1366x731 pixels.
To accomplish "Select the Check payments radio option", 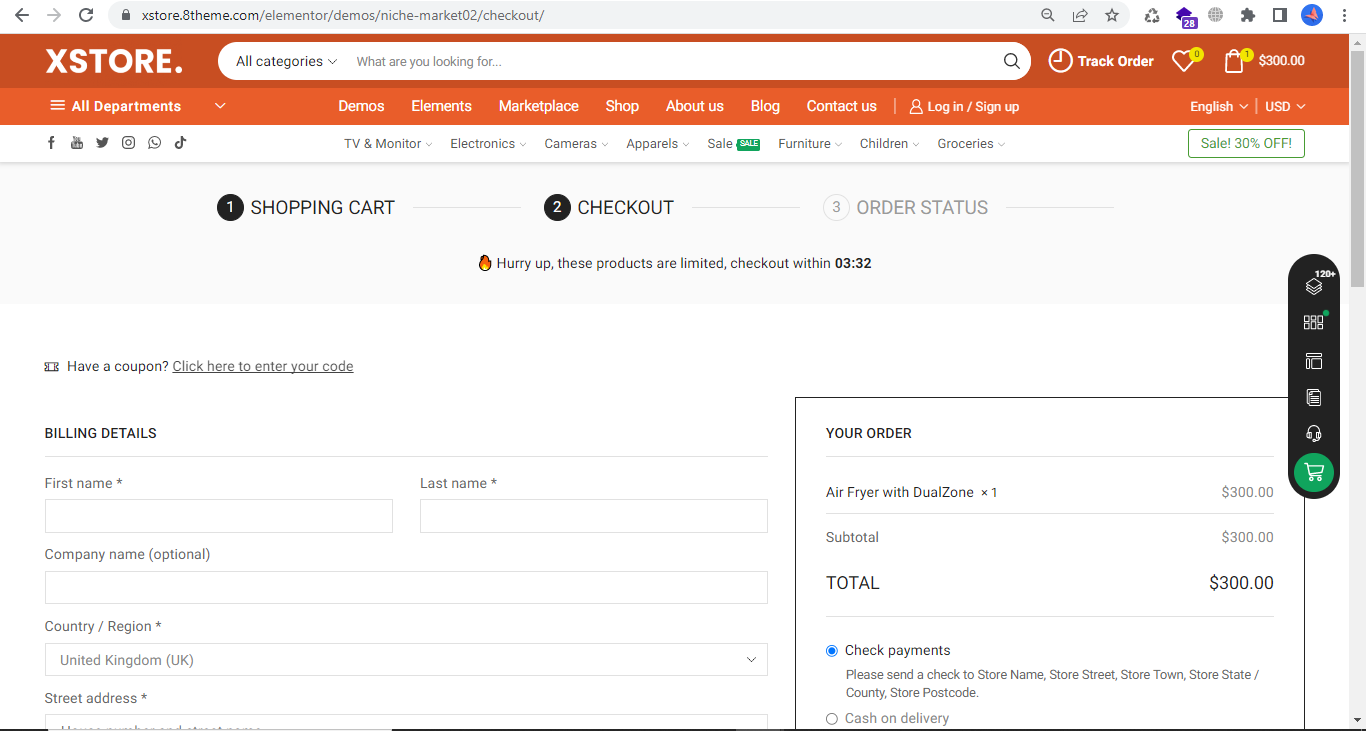I will pyautogui.click(x=832, y=651).
